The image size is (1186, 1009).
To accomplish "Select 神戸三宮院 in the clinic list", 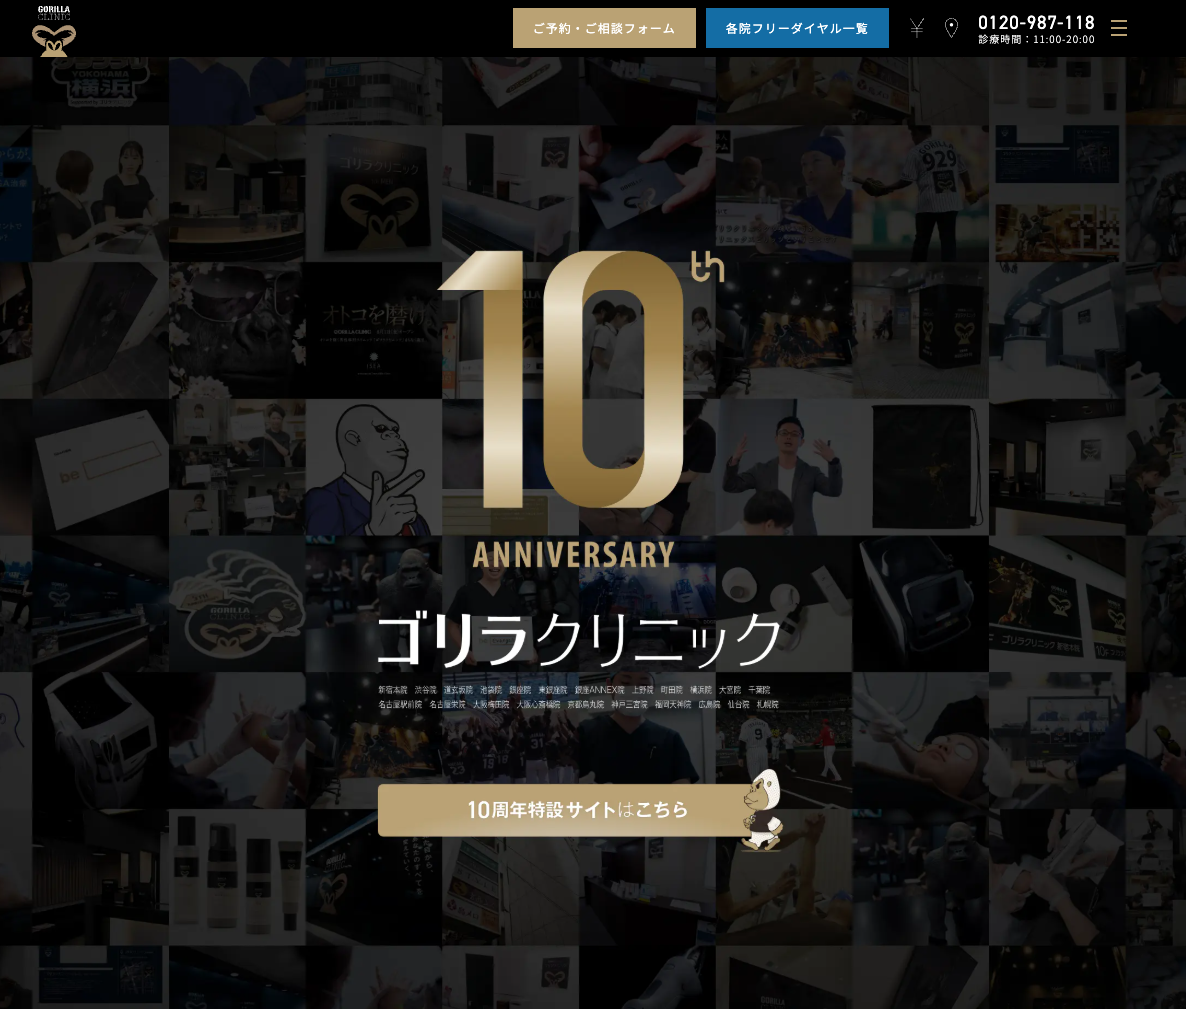I will 630,704.
